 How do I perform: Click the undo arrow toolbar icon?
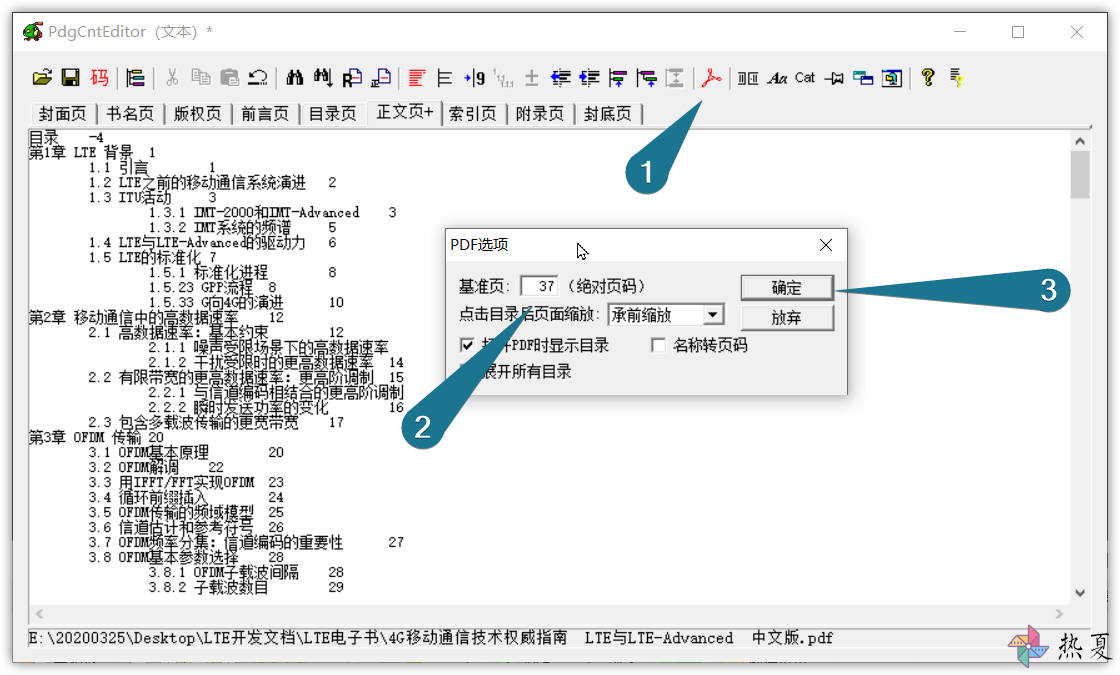pos(258,77)
